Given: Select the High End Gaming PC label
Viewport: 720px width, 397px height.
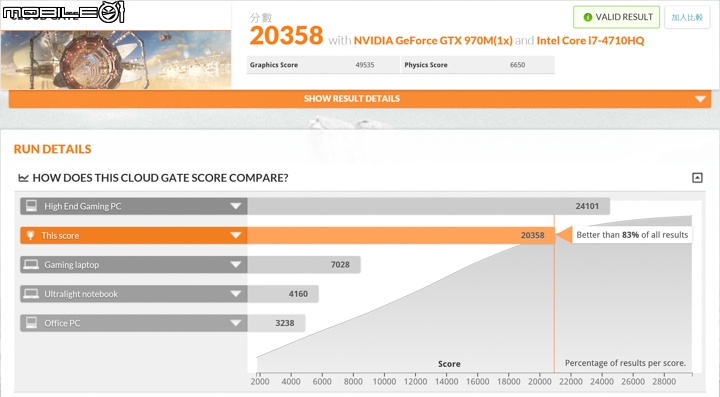Looking at the screenshot, I should pos(83,207).
